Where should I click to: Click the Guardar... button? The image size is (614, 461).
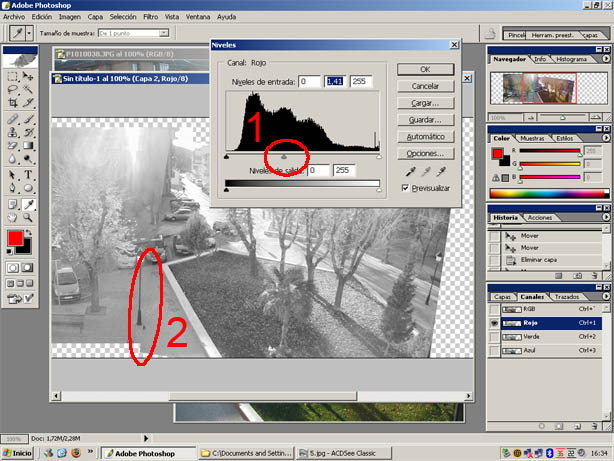pos(426,120)
